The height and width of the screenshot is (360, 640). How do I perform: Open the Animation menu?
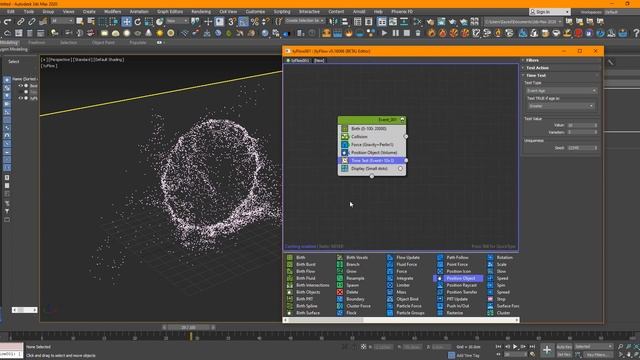pos(139,12)
